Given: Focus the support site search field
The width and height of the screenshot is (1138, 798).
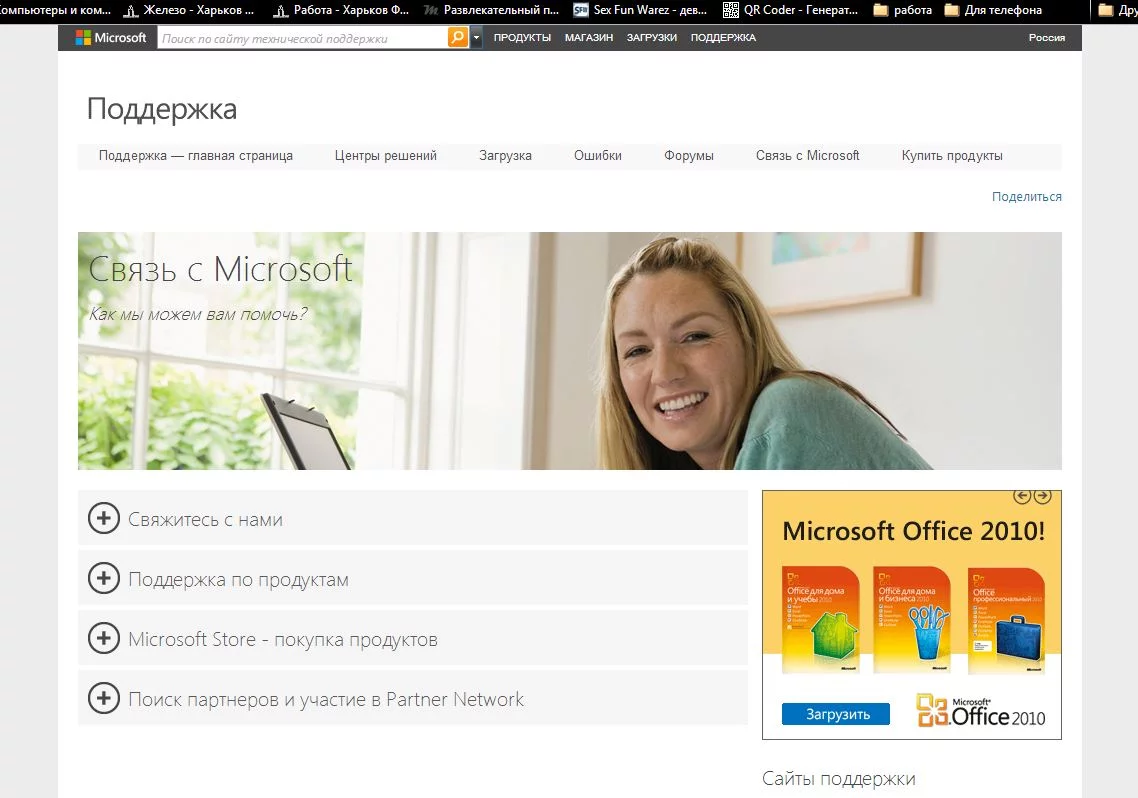Looking at the screenshot, I should coord(303,38).
